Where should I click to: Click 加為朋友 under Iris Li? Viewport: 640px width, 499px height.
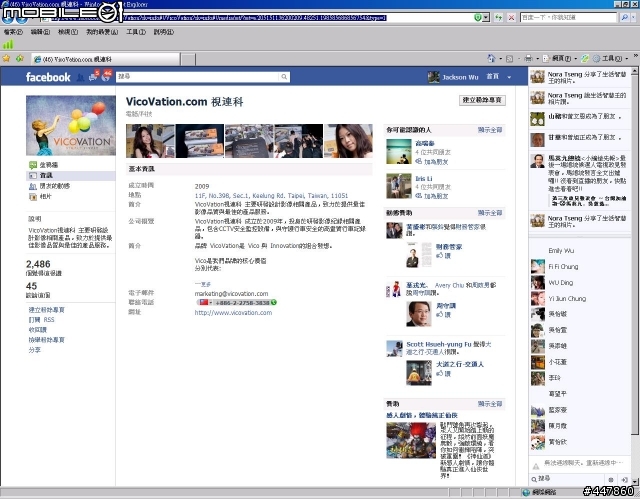coord(436,196)
